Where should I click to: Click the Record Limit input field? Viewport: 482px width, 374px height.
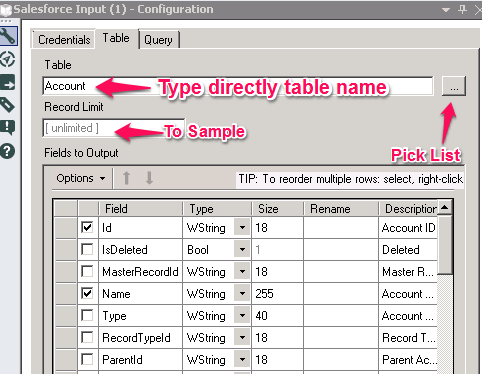[114, 128]
